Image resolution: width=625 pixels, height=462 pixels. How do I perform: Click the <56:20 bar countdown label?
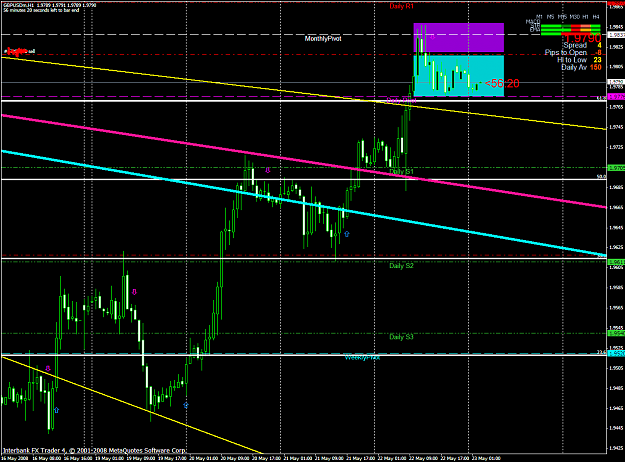(502, 83)
